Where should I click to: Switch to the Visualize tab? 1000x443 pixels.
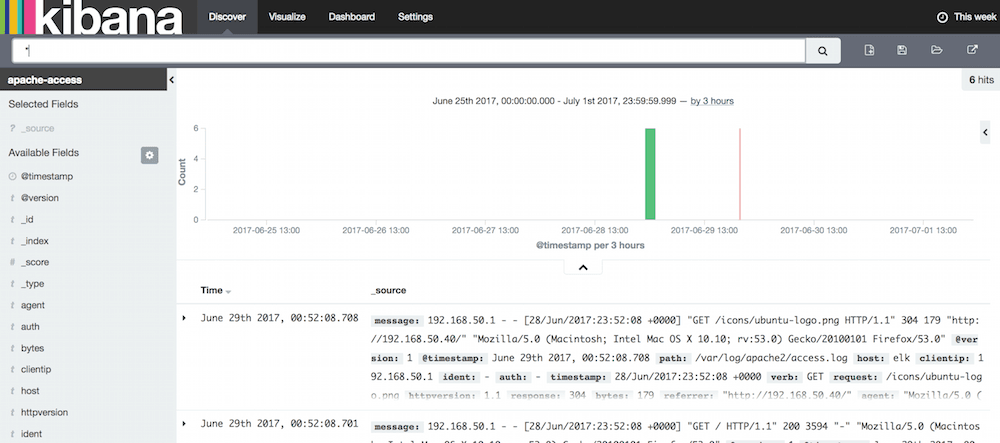pyautogui.click(x=287, y=17)
